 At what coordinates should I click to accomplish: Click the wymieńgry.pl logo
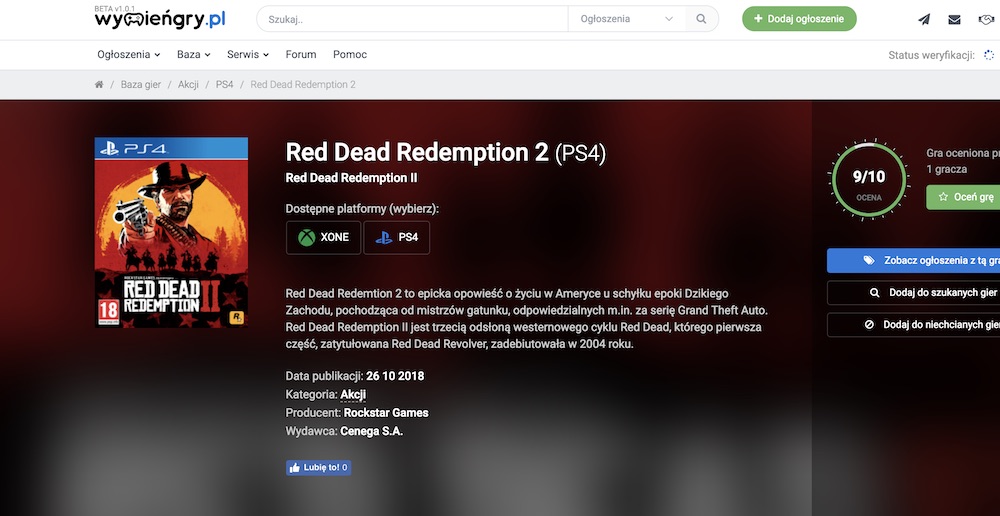point(159,18)
